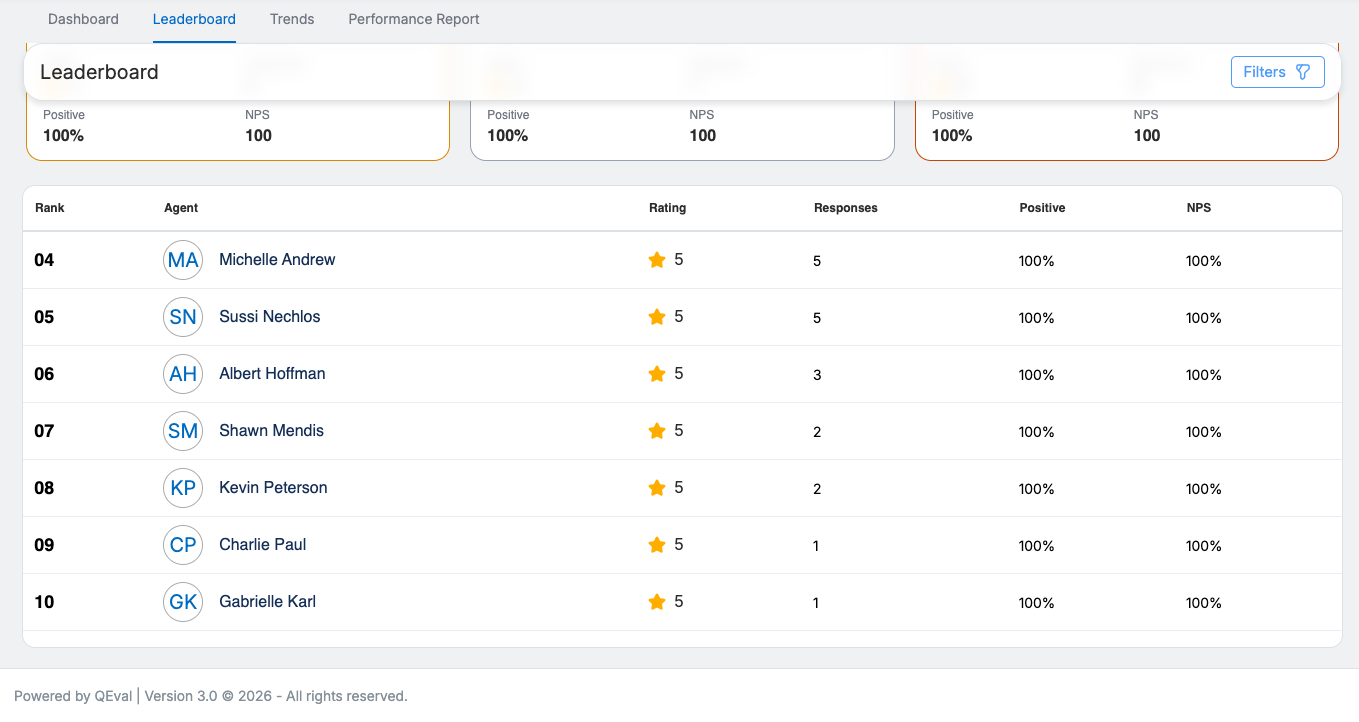The image size is (1359, 722).
Task: Sort by the Rating column header
Action: [667, 208]
